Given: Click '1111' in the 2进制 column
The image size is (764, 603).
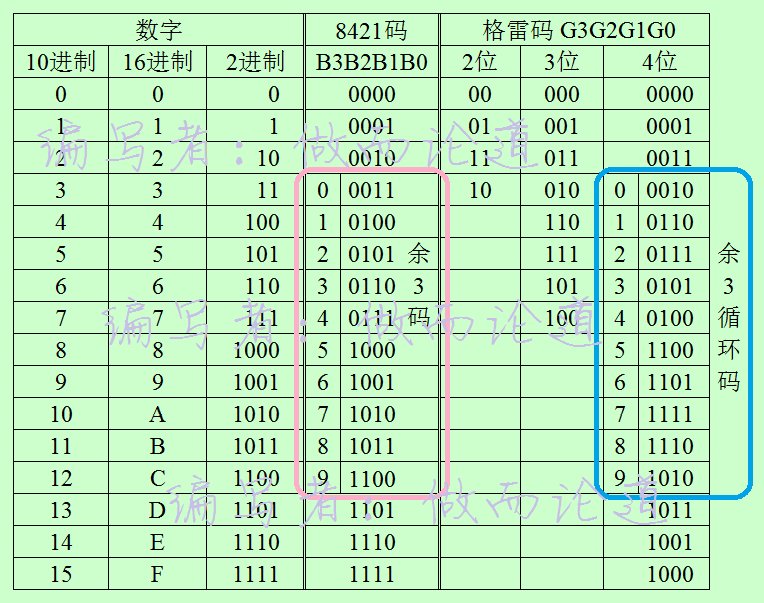Looking at the screenshot, I should (x=256, y=574).
